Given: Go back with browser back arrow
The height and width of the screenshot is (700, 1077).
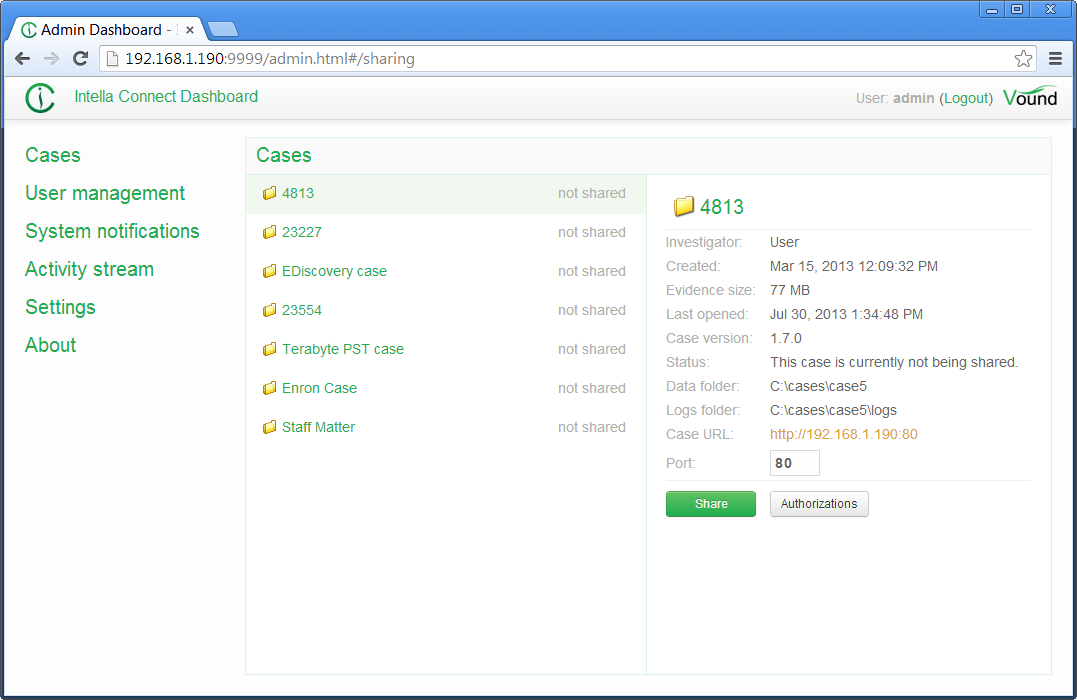Looking at the screenshot, I should [x=22, y=59].
